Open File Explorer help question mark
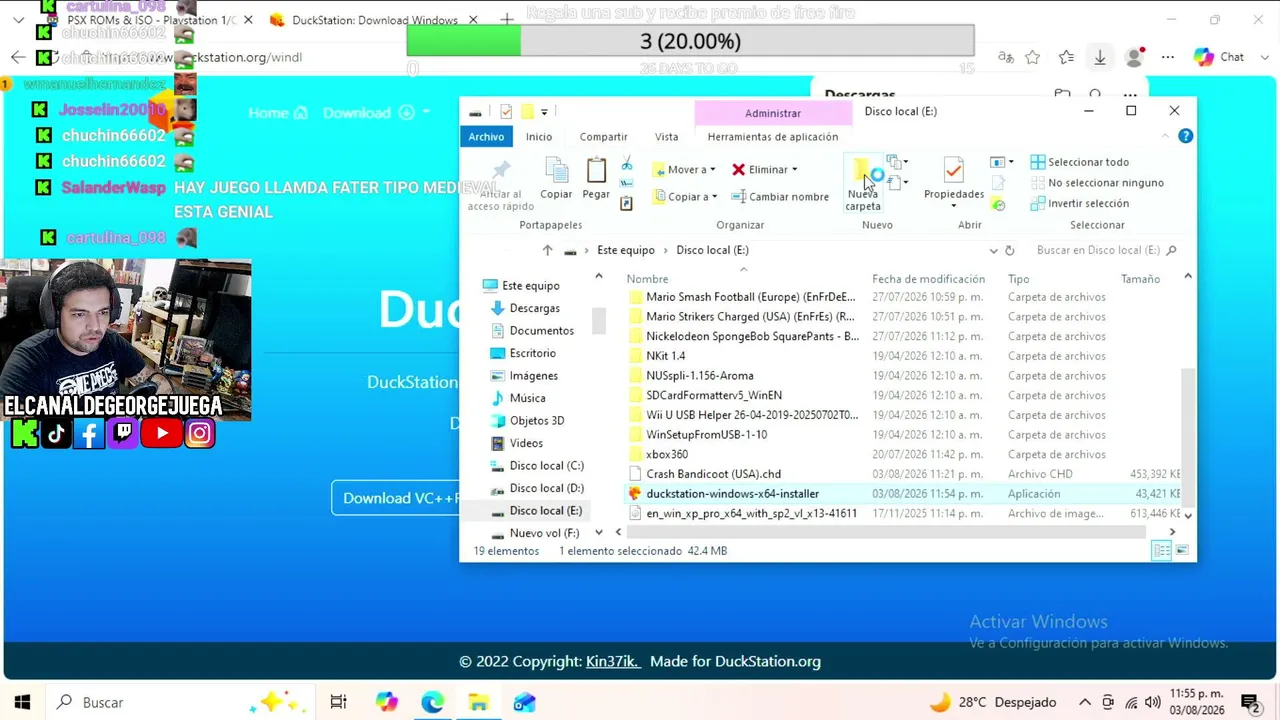This screenshot has width=1280, height=720. 1185,136
